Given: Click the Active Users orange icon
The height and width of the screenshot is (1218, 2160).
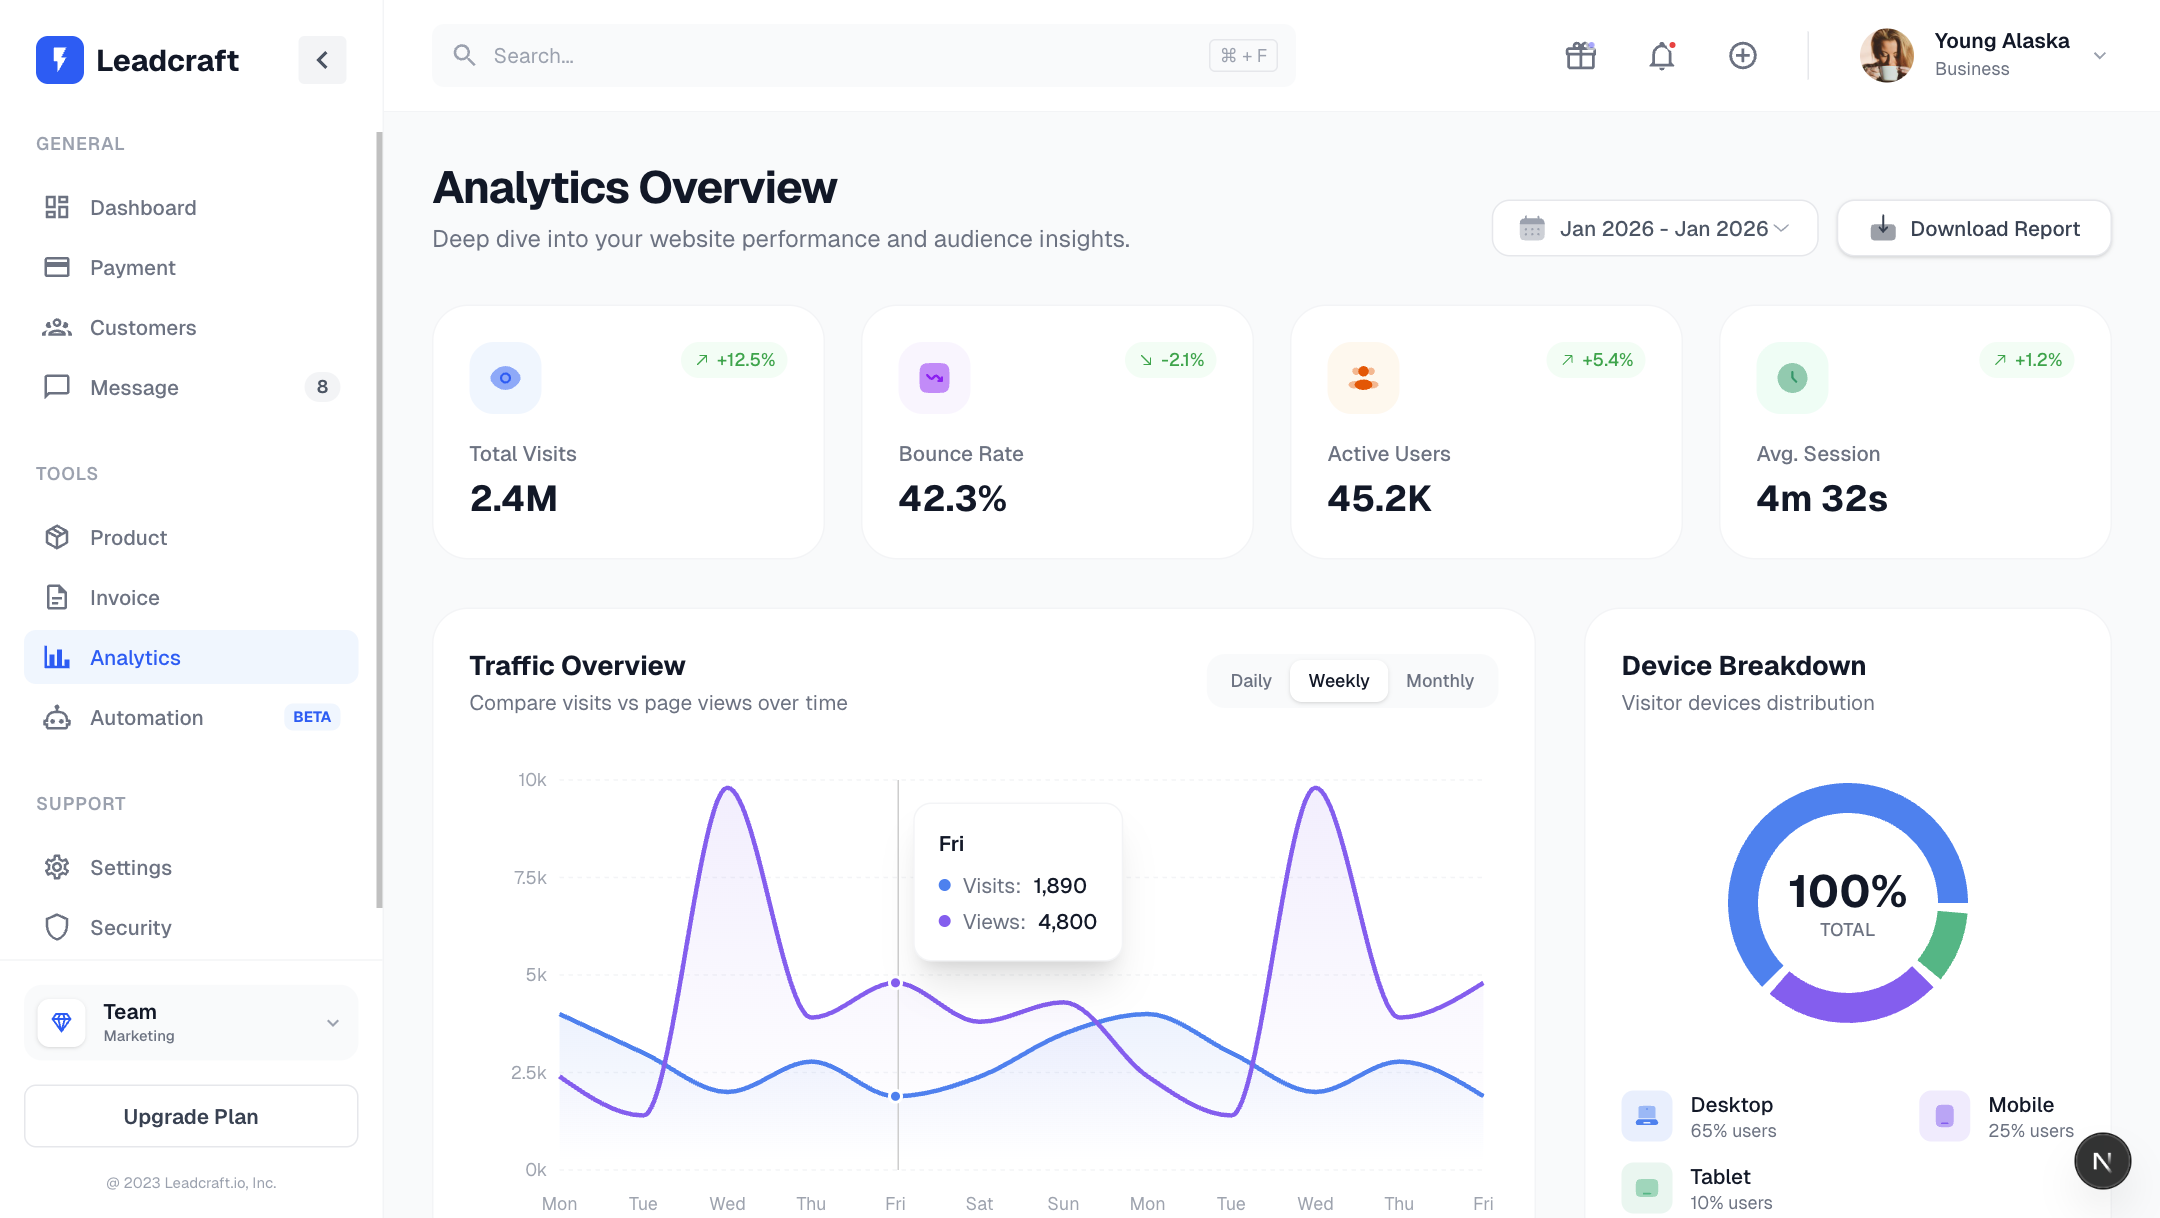Looking at the screenshot, I should tap(1363, 378).
